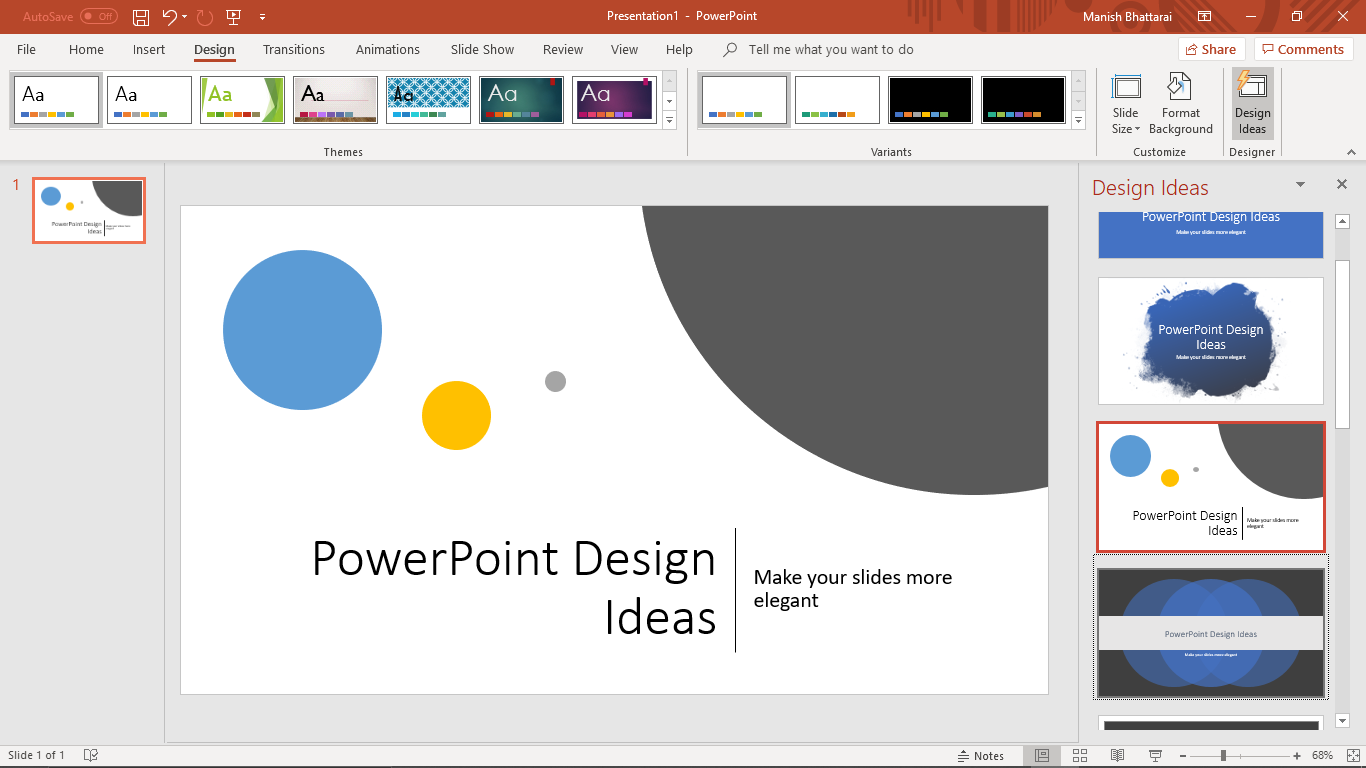Expand the Themes gallery
1366x768 pixels.
pyautogui.click(x=669, y=120)
